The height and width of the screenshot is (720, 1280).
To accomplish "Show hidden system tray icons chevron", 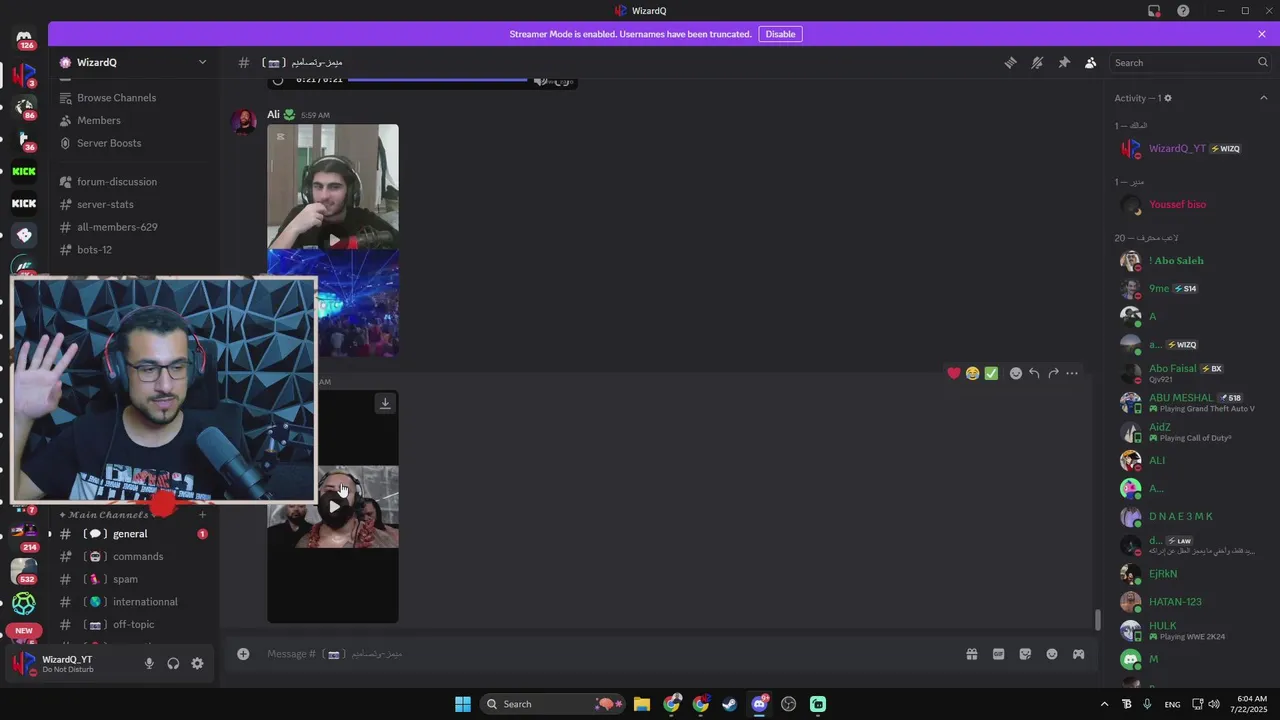I will [1104, 704].
